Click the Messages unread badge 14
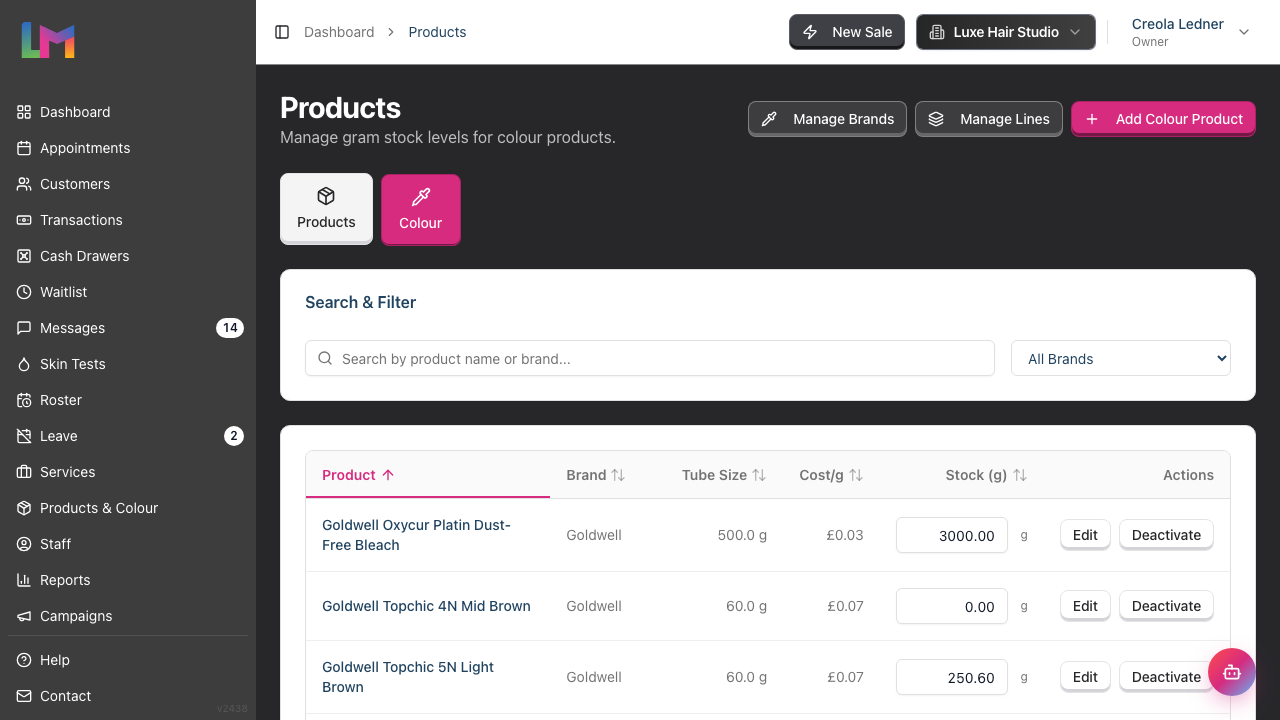The height and width of the screenshot is (720, 1280). 230,328
